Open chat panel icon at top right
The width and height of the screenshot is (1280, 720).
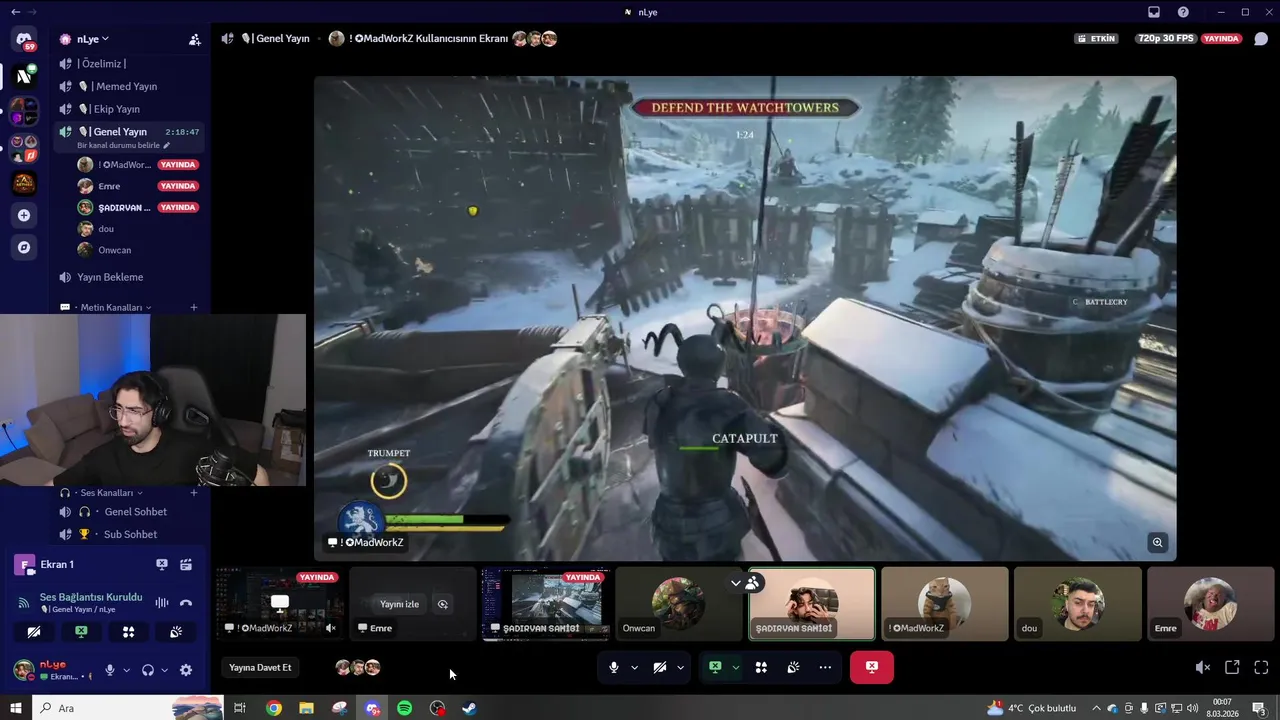point(1261,39)
